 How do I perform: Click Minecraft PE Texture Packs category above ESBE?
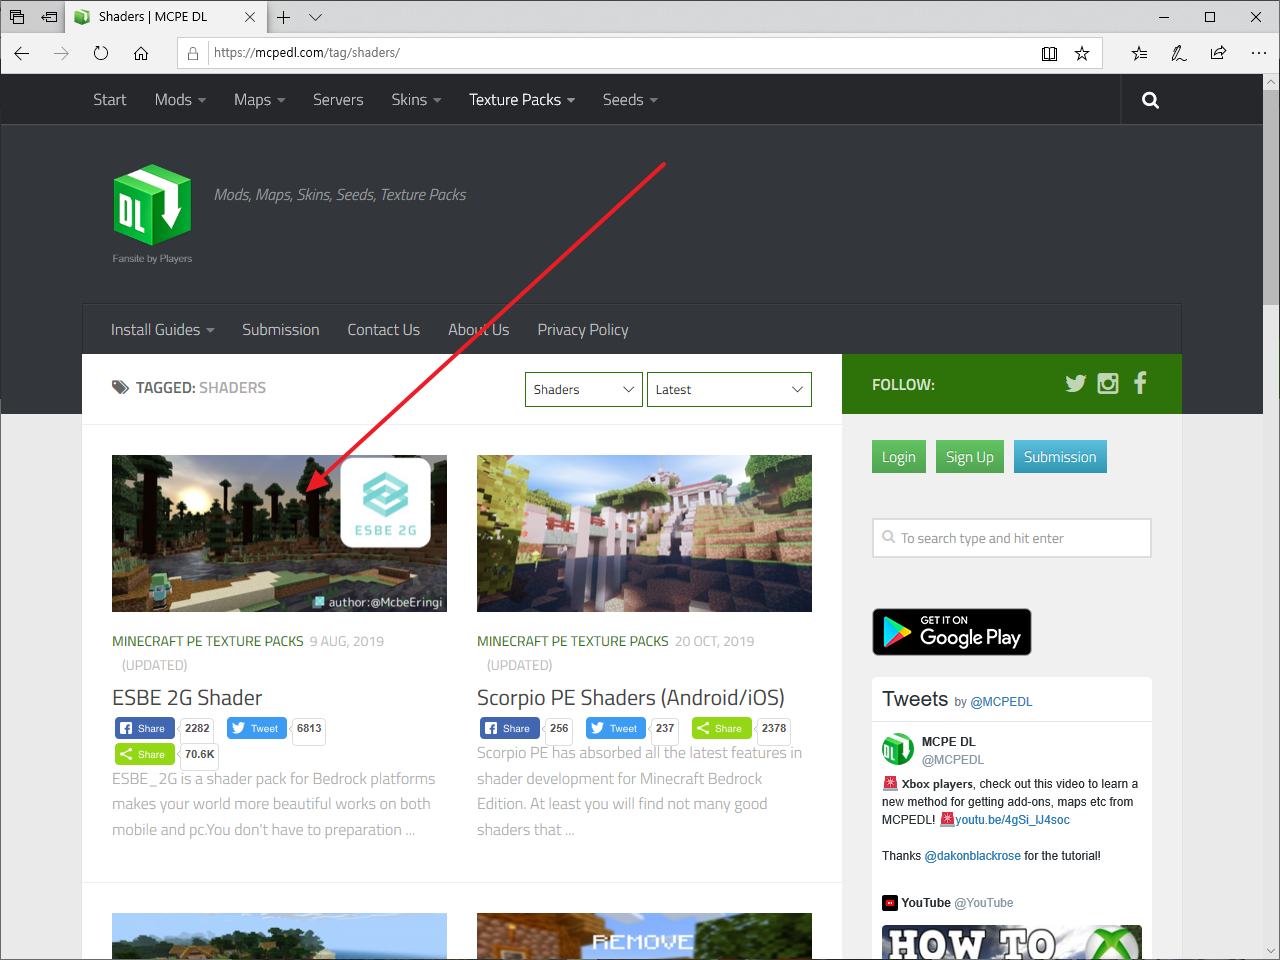tap(208, 641)
